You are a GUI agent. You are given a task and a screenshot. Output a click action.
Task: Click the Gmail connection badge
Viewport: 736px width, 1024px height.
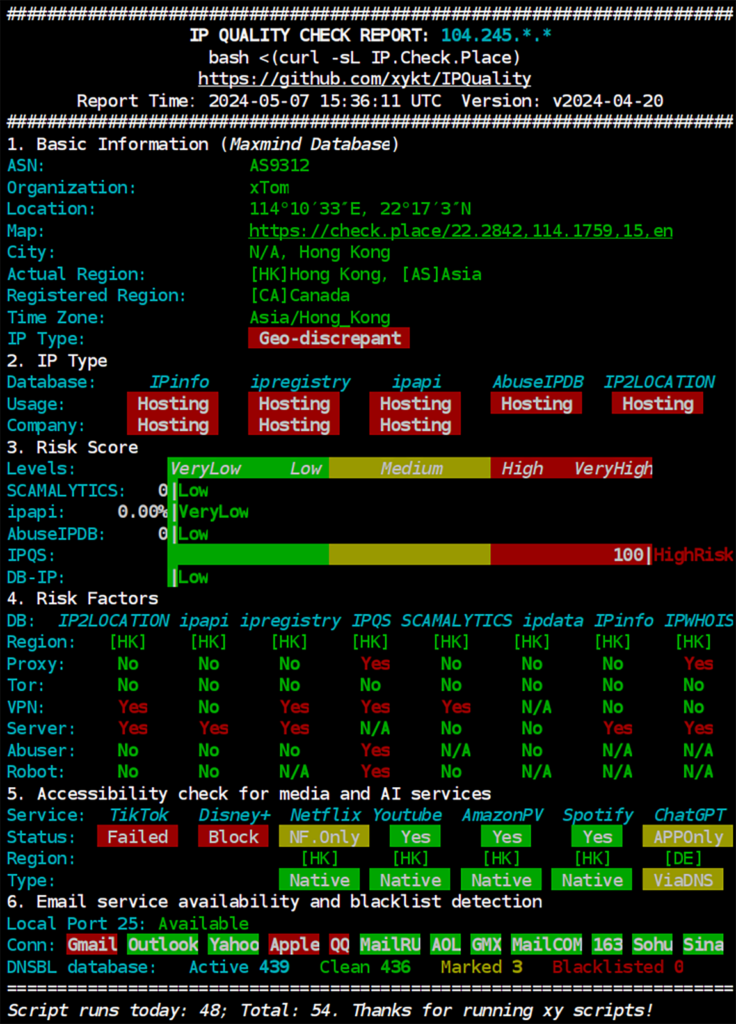92,945
